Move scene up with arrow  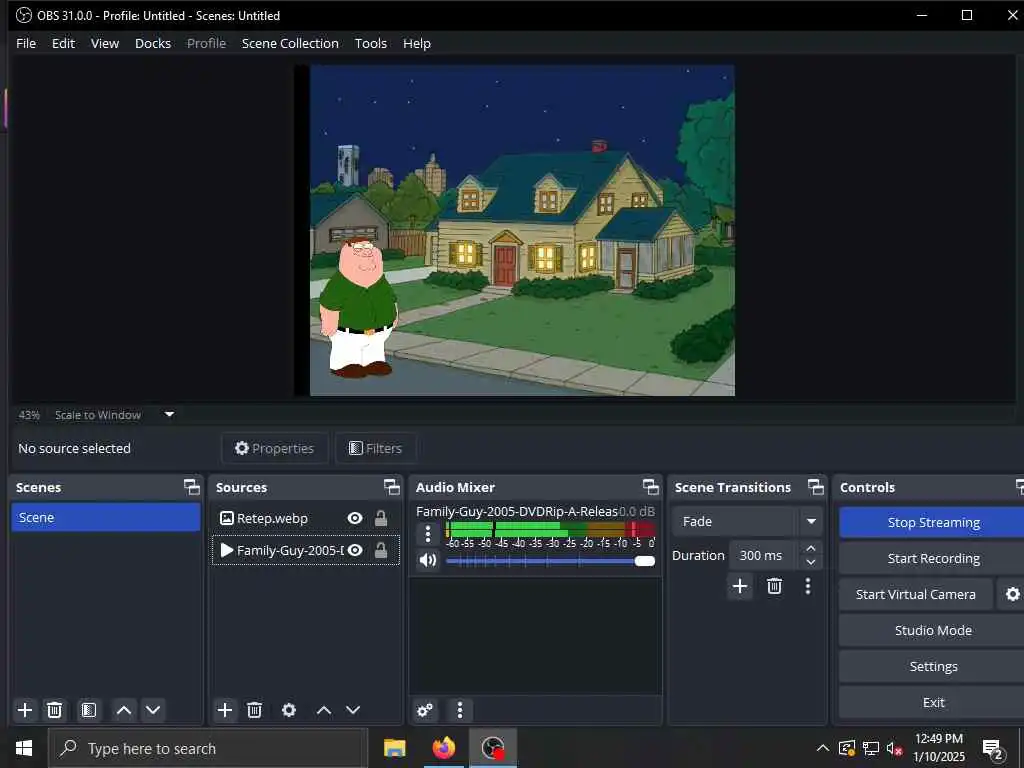tap(124, 710)
